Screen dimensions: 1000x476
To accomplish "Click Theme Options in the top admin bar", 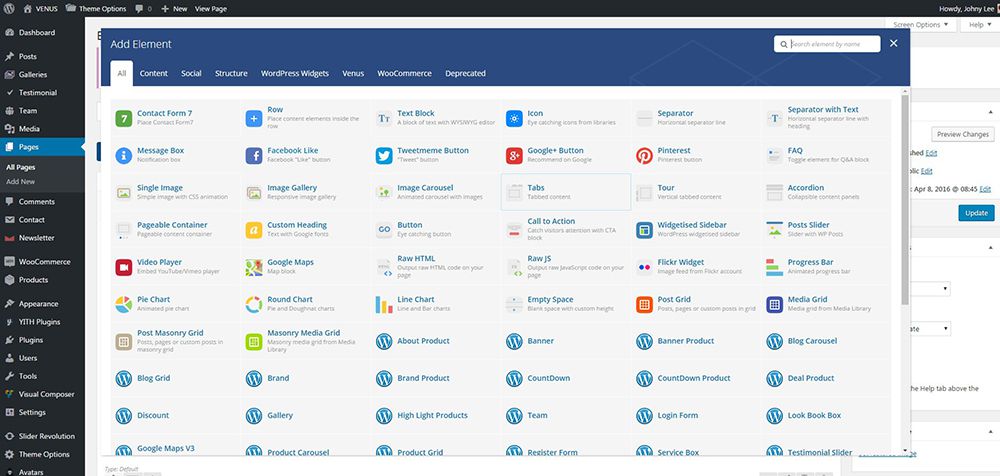I will click(x=95, y=9).
